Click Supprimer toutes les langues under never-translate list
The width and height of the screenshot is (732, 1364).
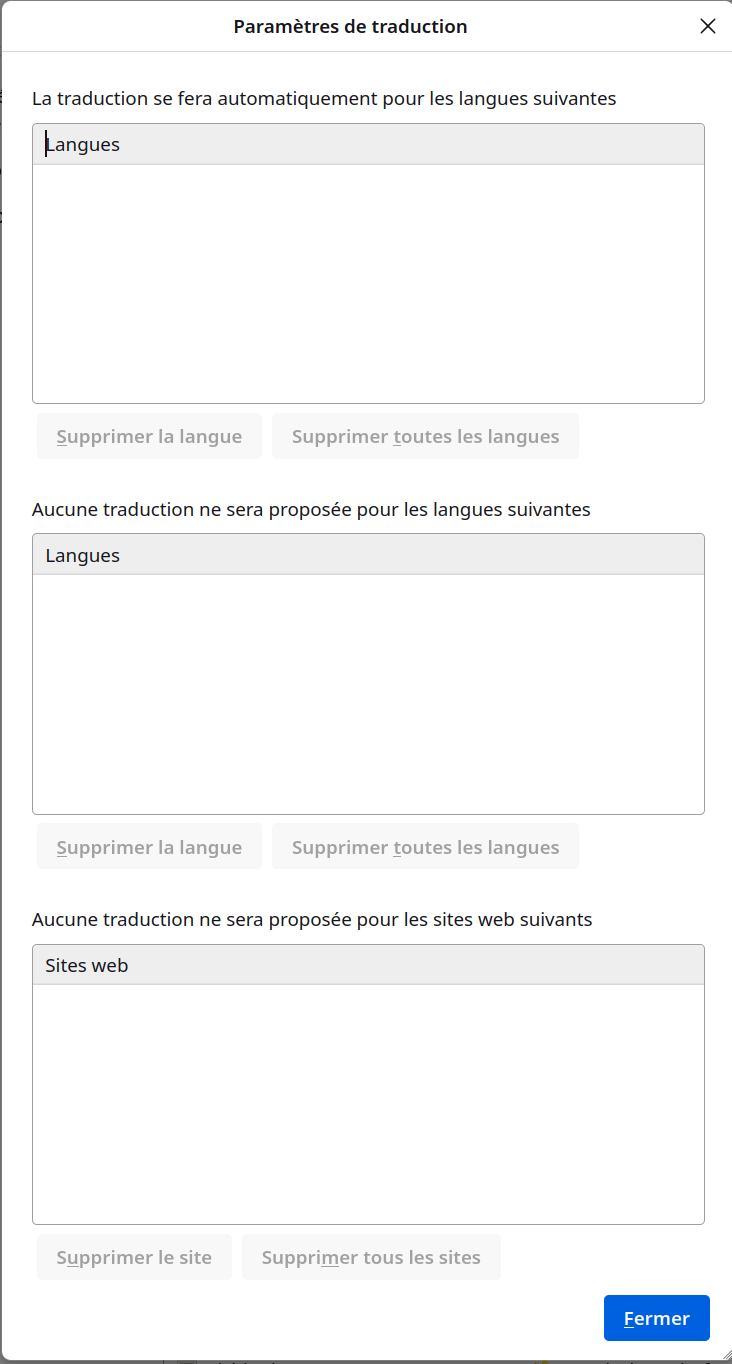click(x=425, y=847)
